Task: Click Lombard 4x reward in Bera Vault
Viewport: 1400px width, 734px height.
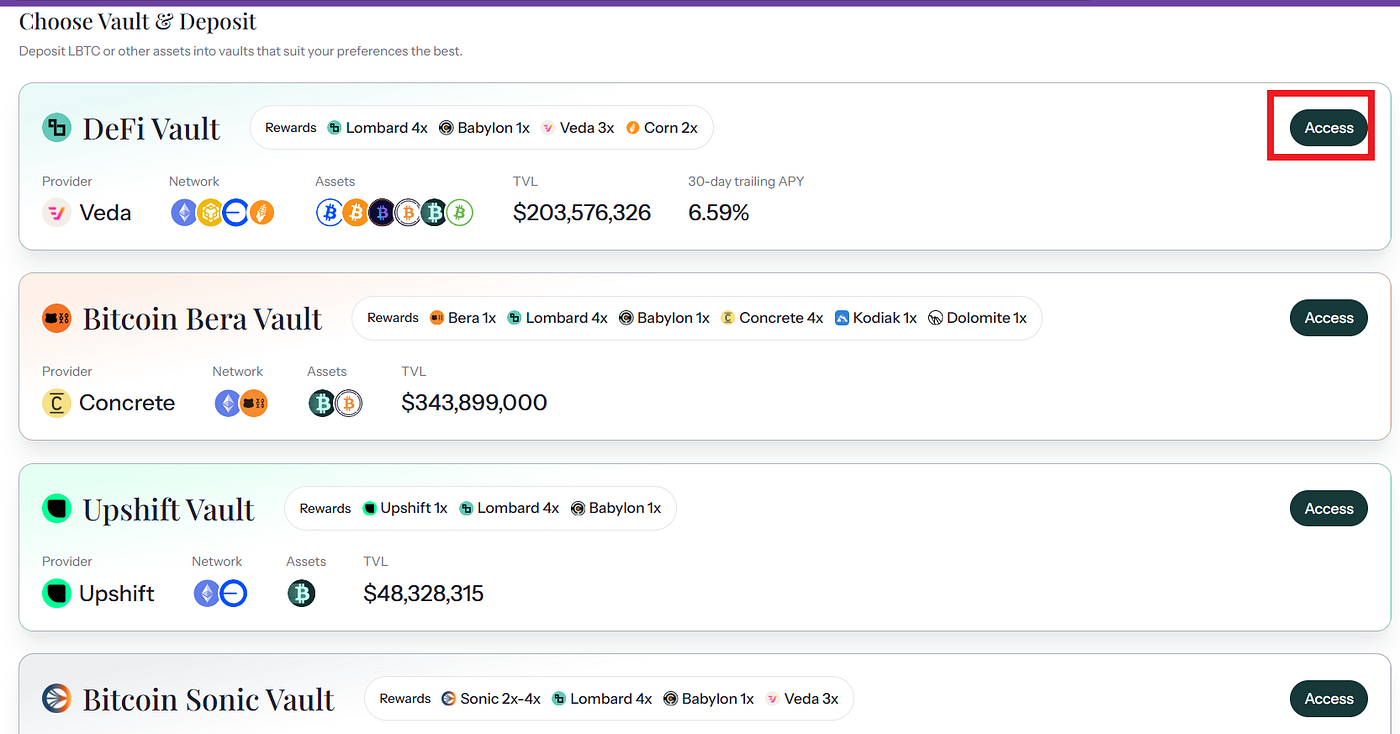Action: click(x=557, y=318)
